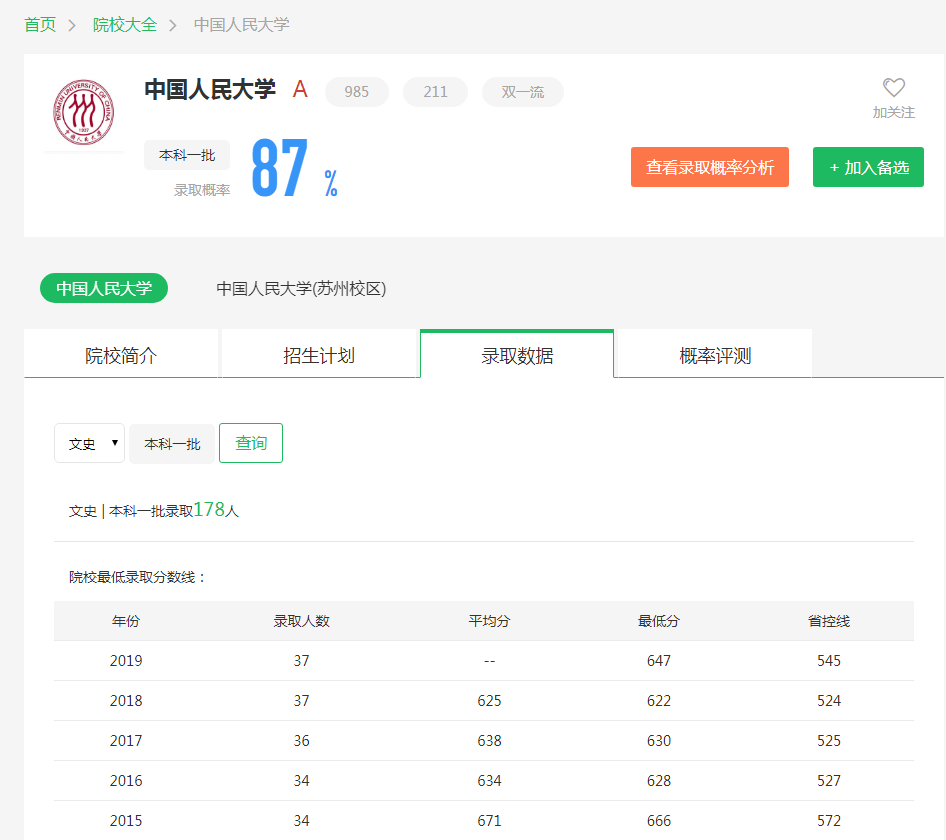Go to 首页 breadcrumb link
This screenshot has width=946, height=840.
coord(40,24)
